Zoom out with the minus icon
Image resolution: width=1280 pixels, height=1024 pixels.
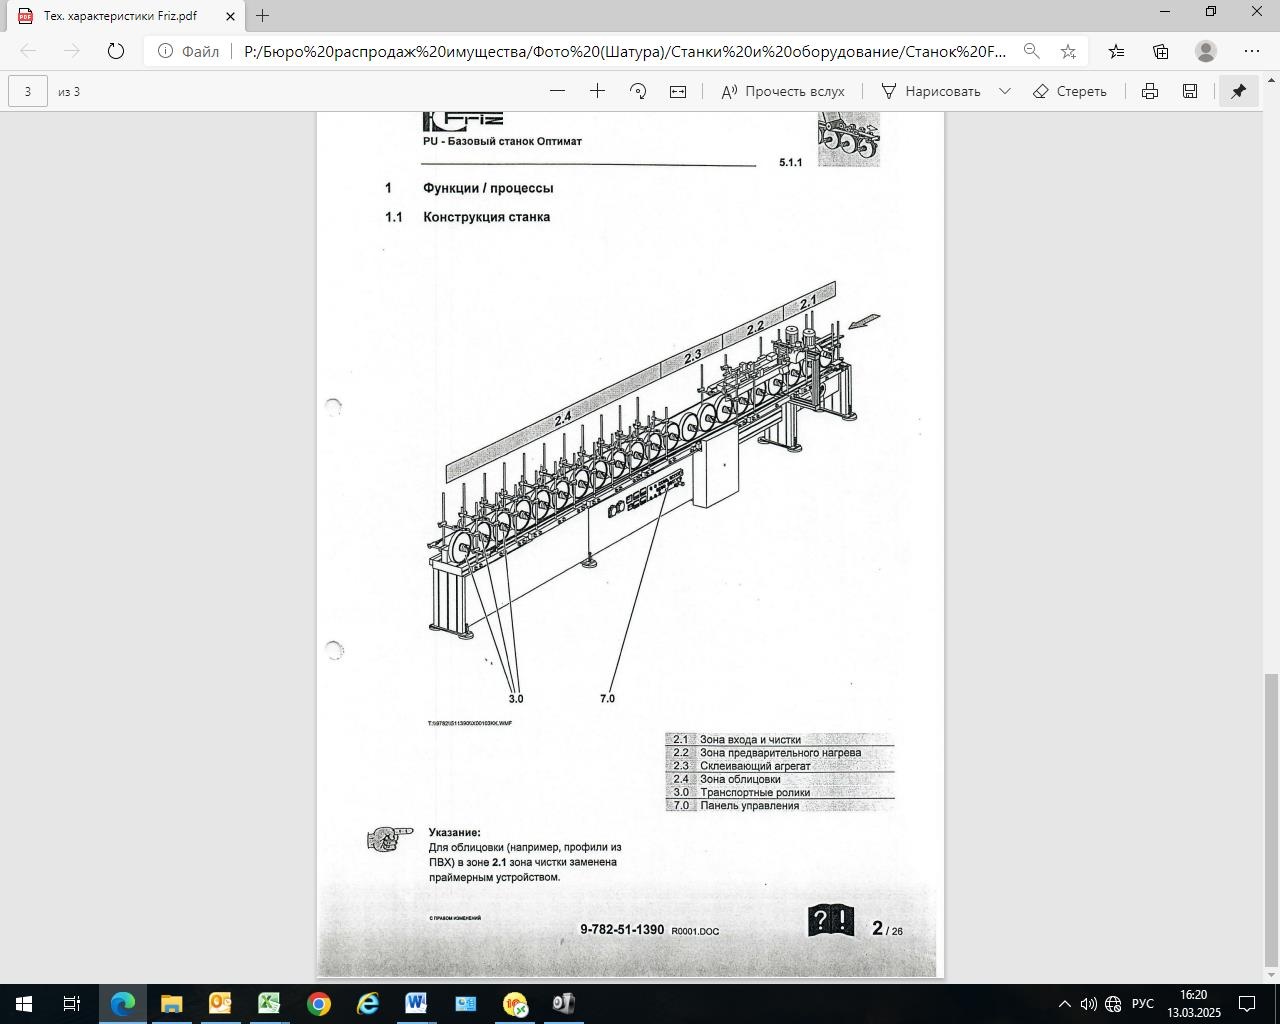(558, 91)
